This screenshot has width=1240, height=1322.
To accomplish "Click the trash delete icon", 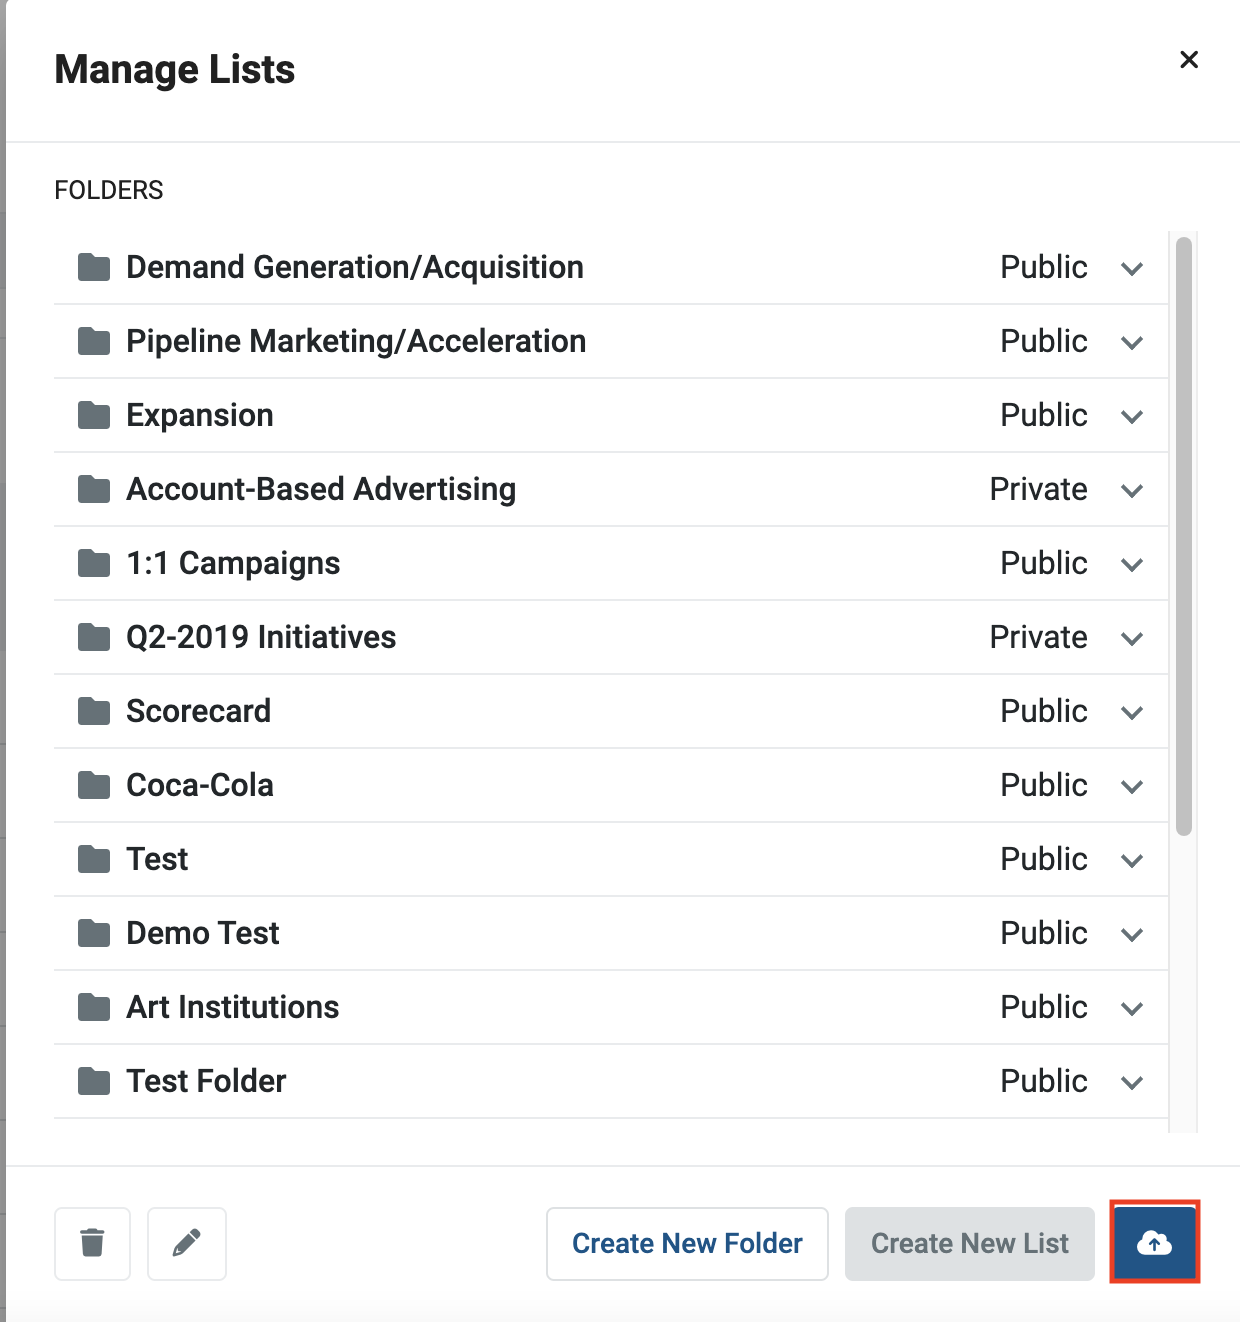I will coord(93,1243).
